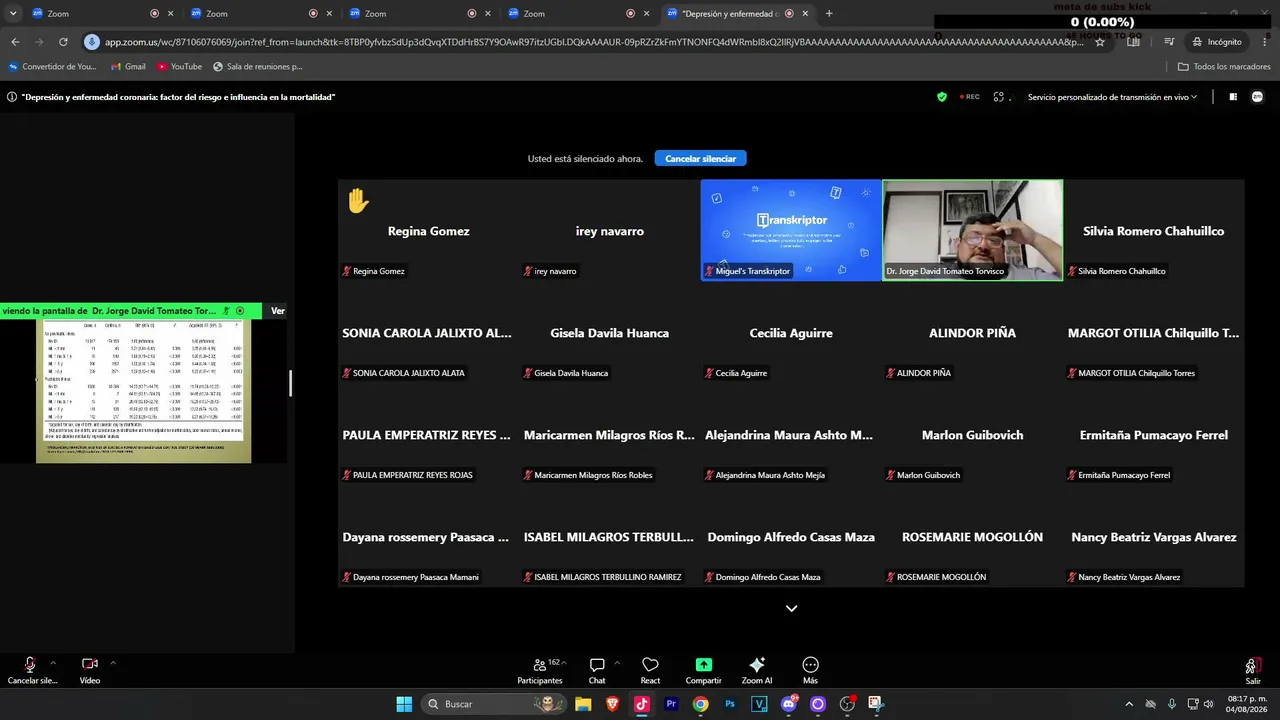Select Cecilia Aguirre's participant tile
Image resolution: width=1280 pixels, height=720 pixels.
(791, 332)
